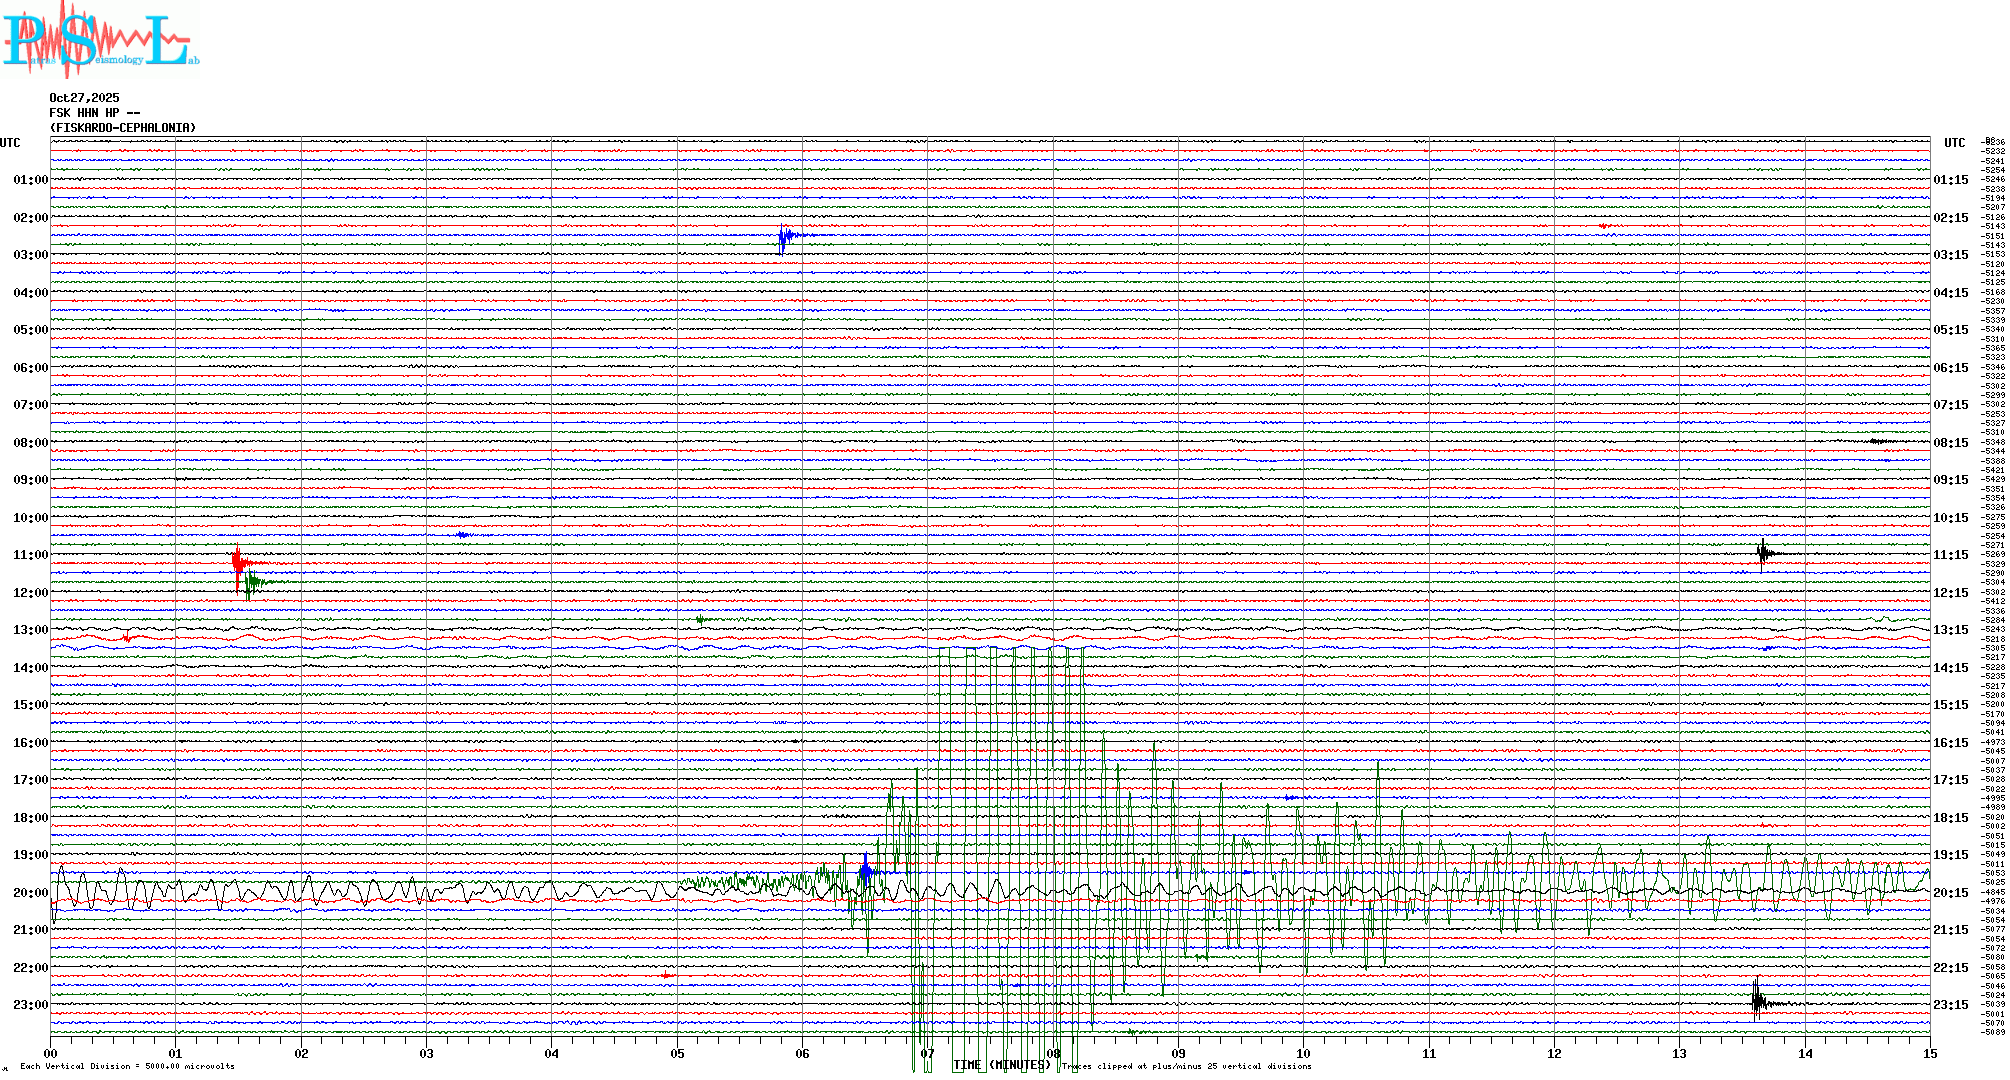This screenshot has height=1080, width=2010.
Task: Click the Oct27,2025 date label
Action: pos(84,98)
